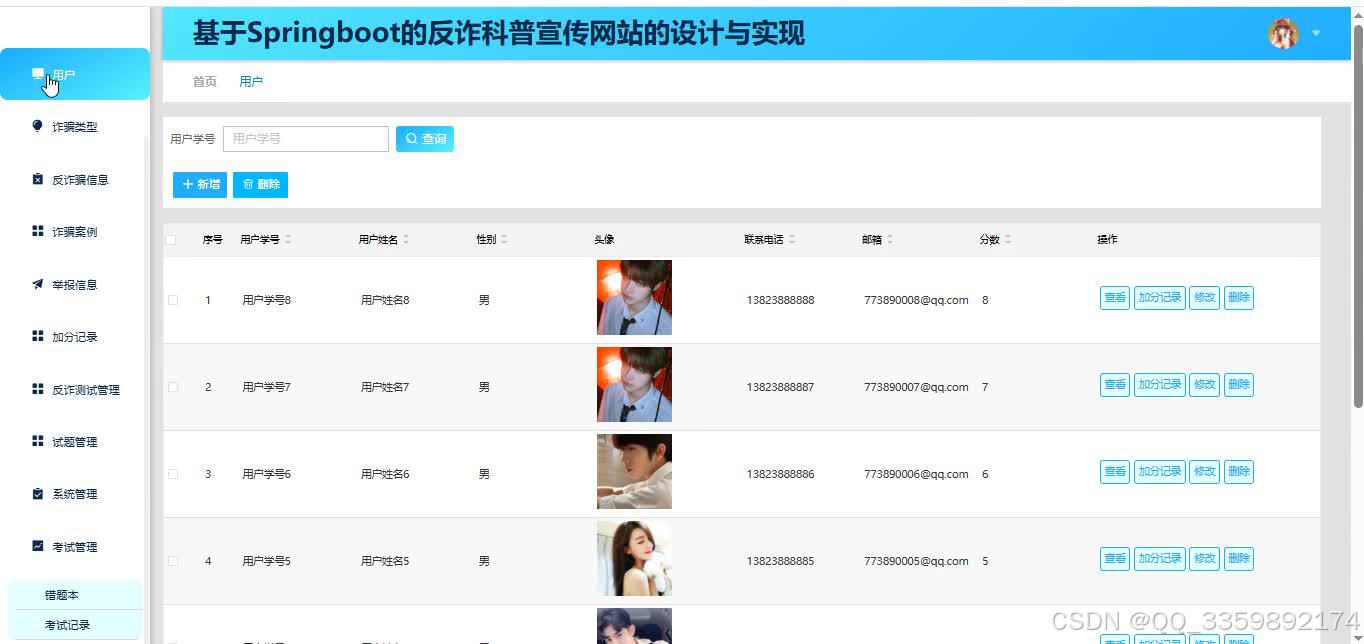The height and width of the screenshot is (644, 1364).
Task: Sort by 用户学号 column
Action: 288,240
